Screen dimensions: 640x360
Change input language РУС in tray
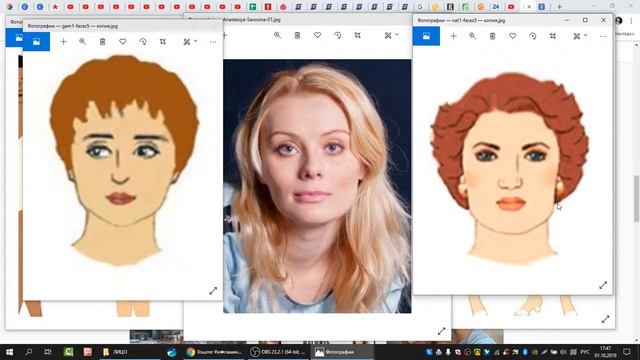pos(585,351)
